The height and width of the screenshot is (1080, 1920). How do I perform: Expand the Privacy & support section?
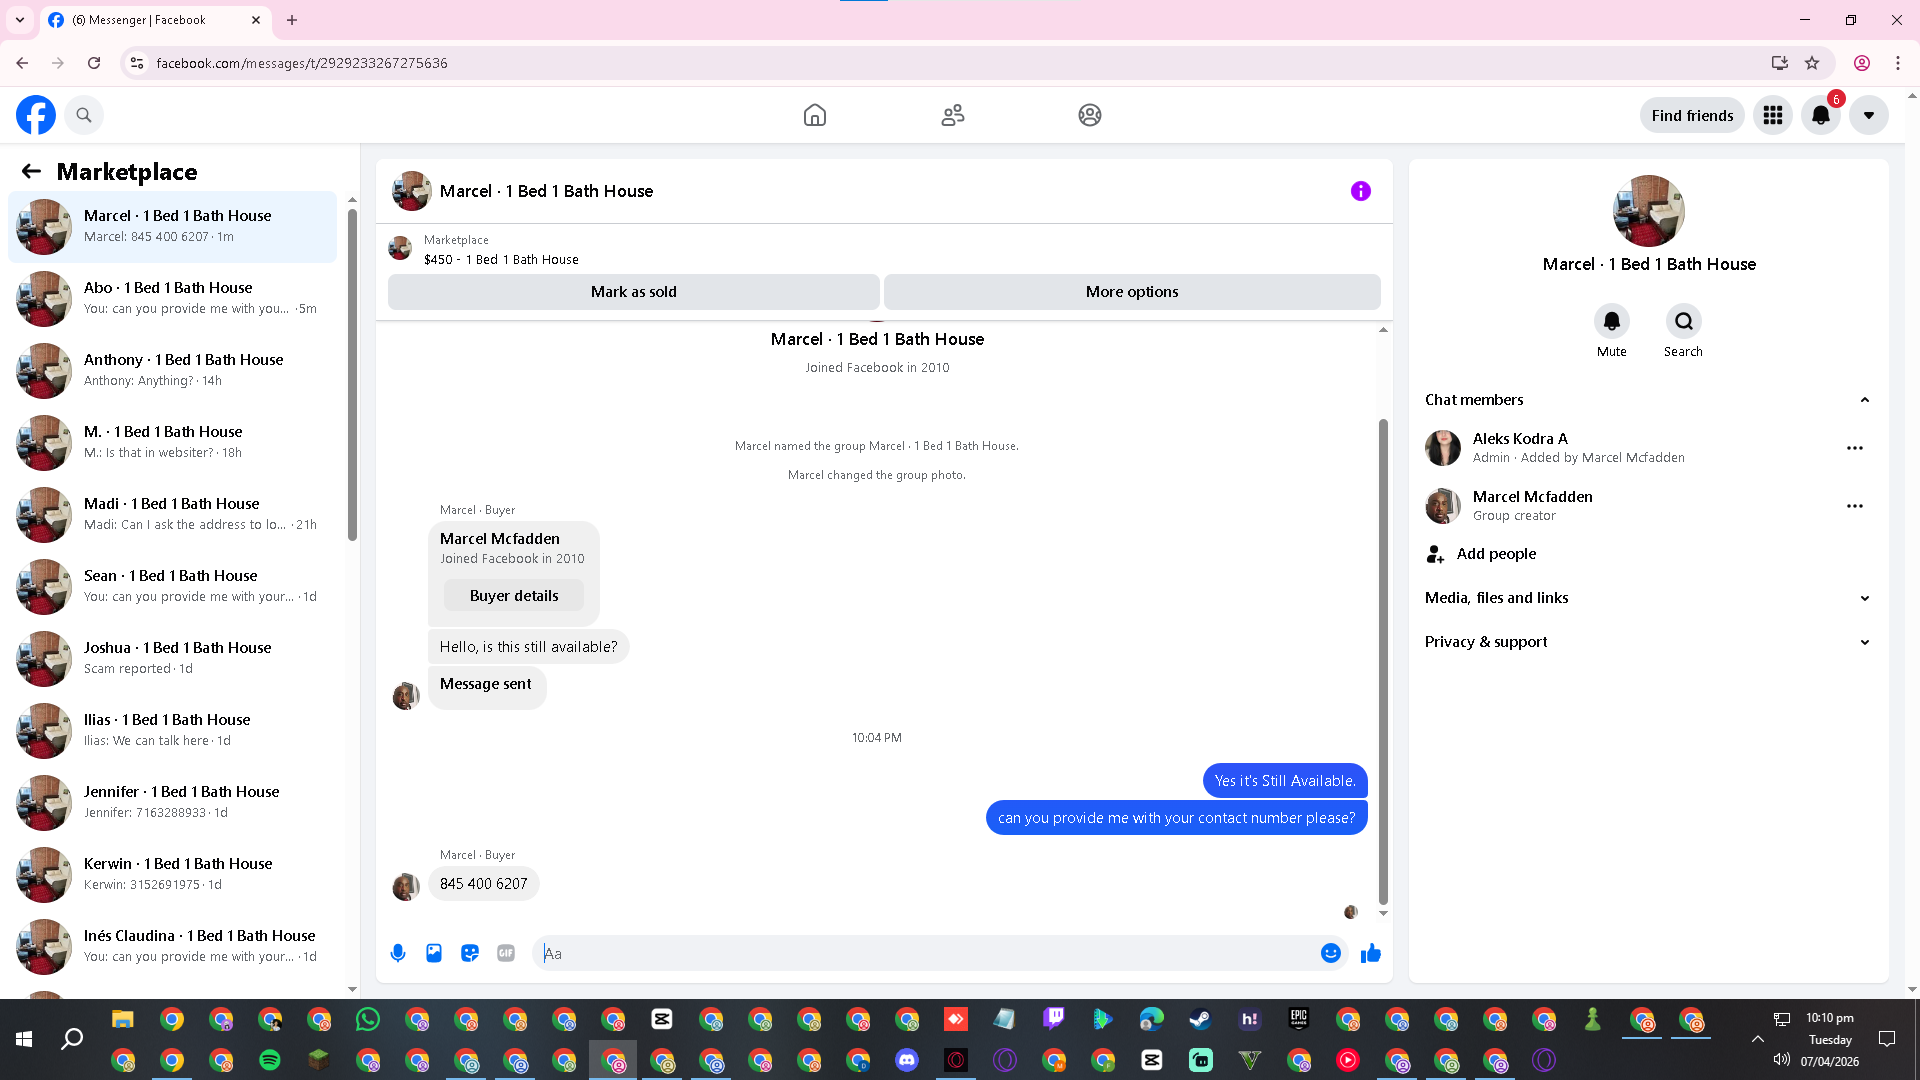click(1647, 642)
